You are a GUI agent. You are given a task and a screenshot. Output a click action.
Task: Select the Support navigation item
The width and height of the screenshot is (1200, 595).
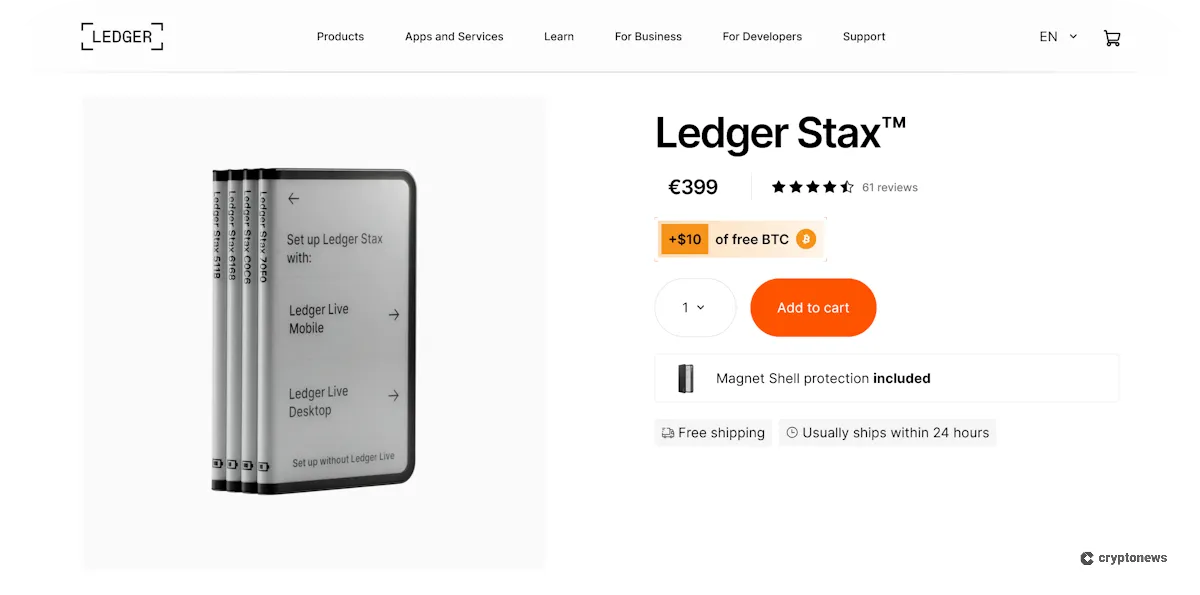[x=864, y=37]
